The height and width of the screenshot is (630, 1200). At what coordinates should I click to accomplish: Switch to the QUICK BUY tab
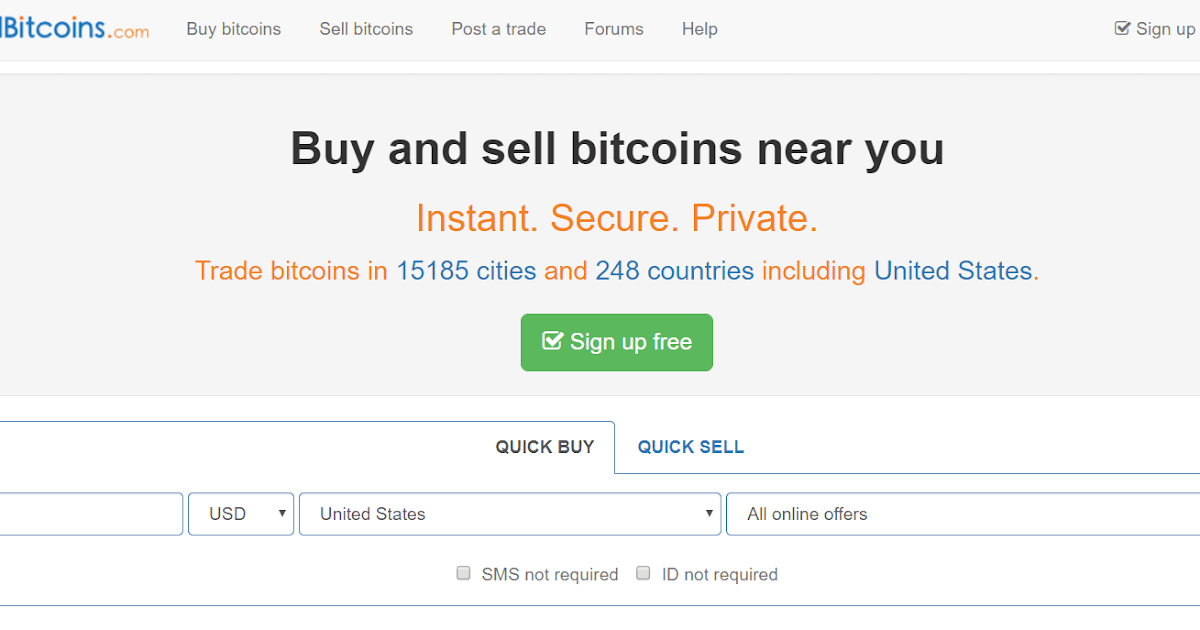(x=545, y=447)
